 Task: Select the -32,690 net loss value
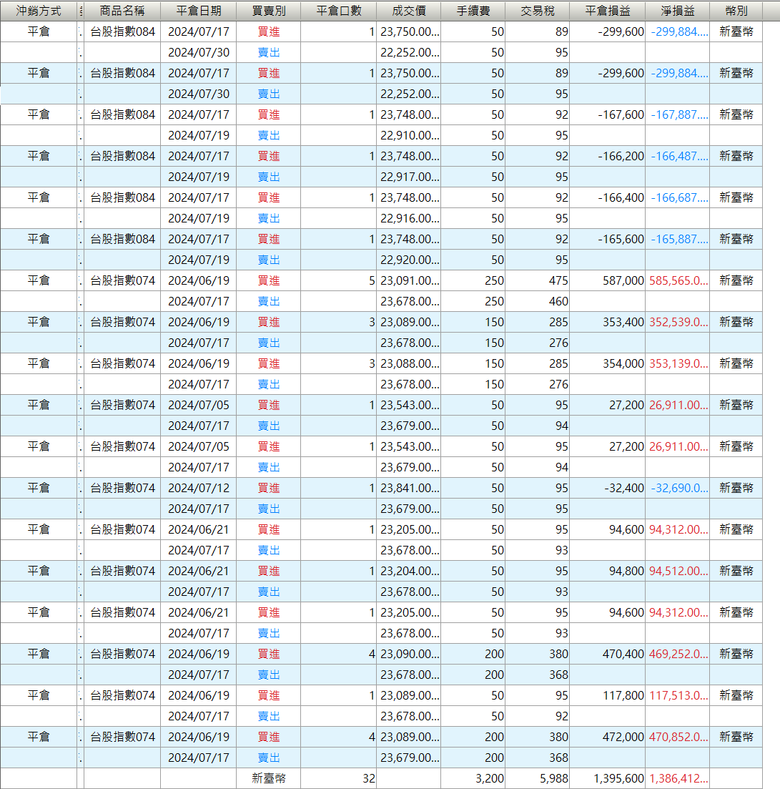[x=679, y=488]
